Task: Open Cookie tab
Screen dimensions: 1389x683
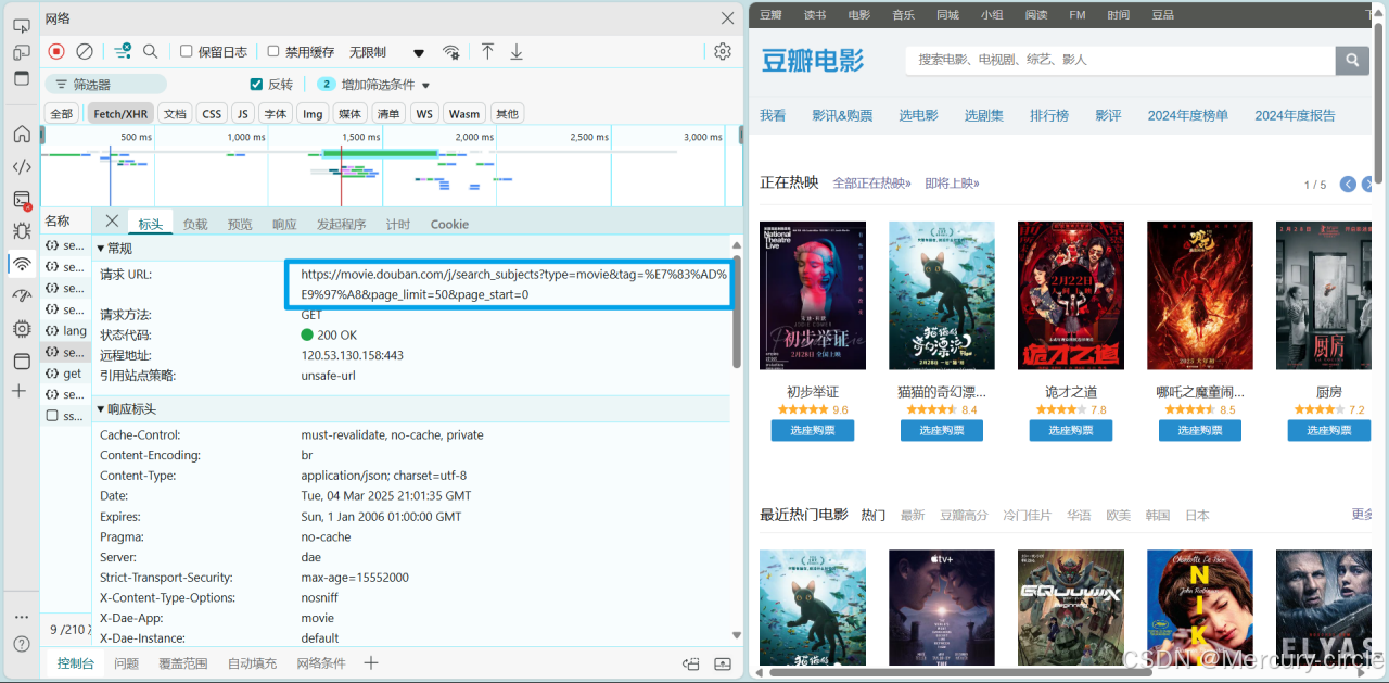Action: [x=450, y=224]
